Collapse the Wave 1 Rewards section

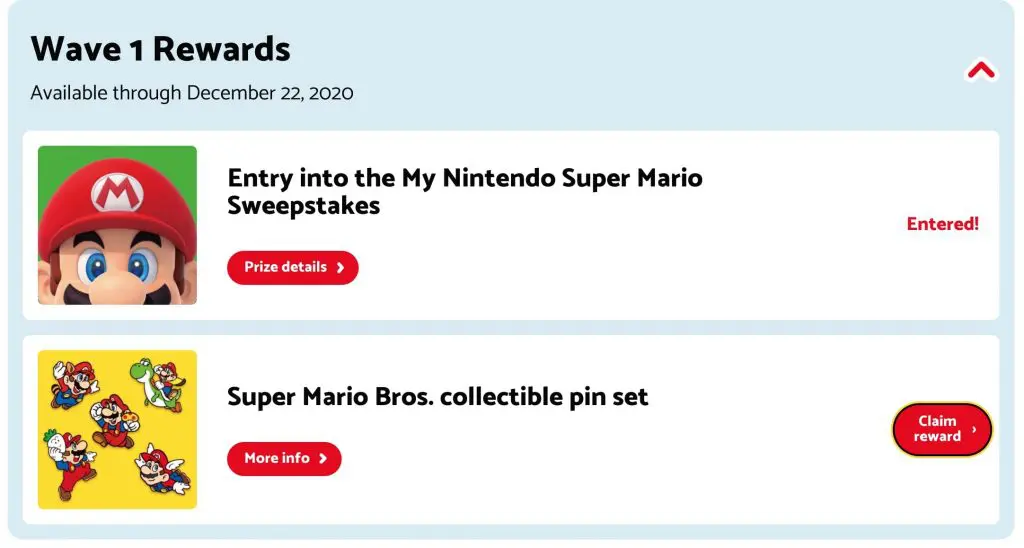[981, 70]
